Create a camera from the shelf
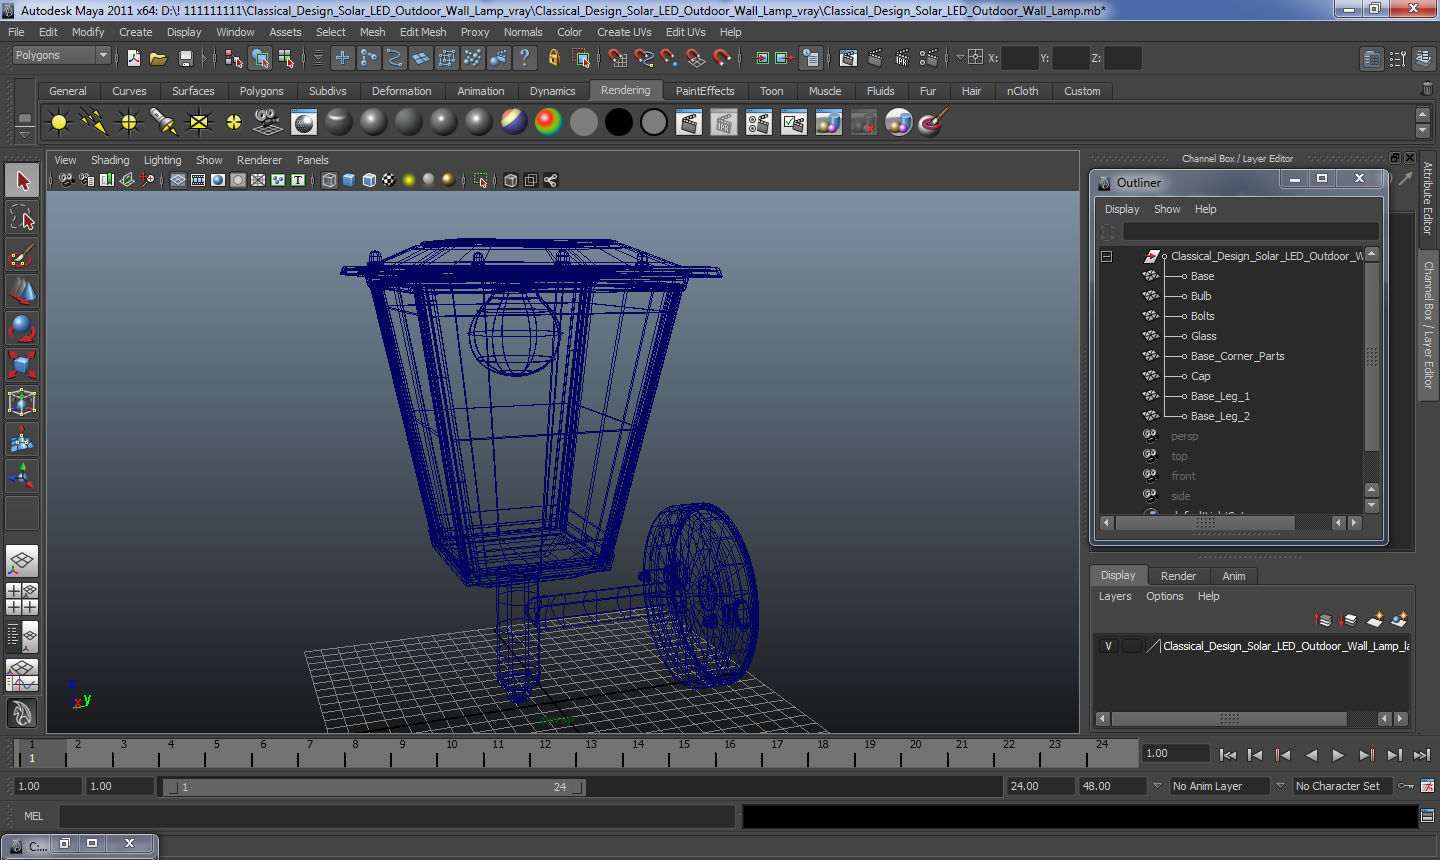The height and width of the screenshot is (860, 1440). 268,123
